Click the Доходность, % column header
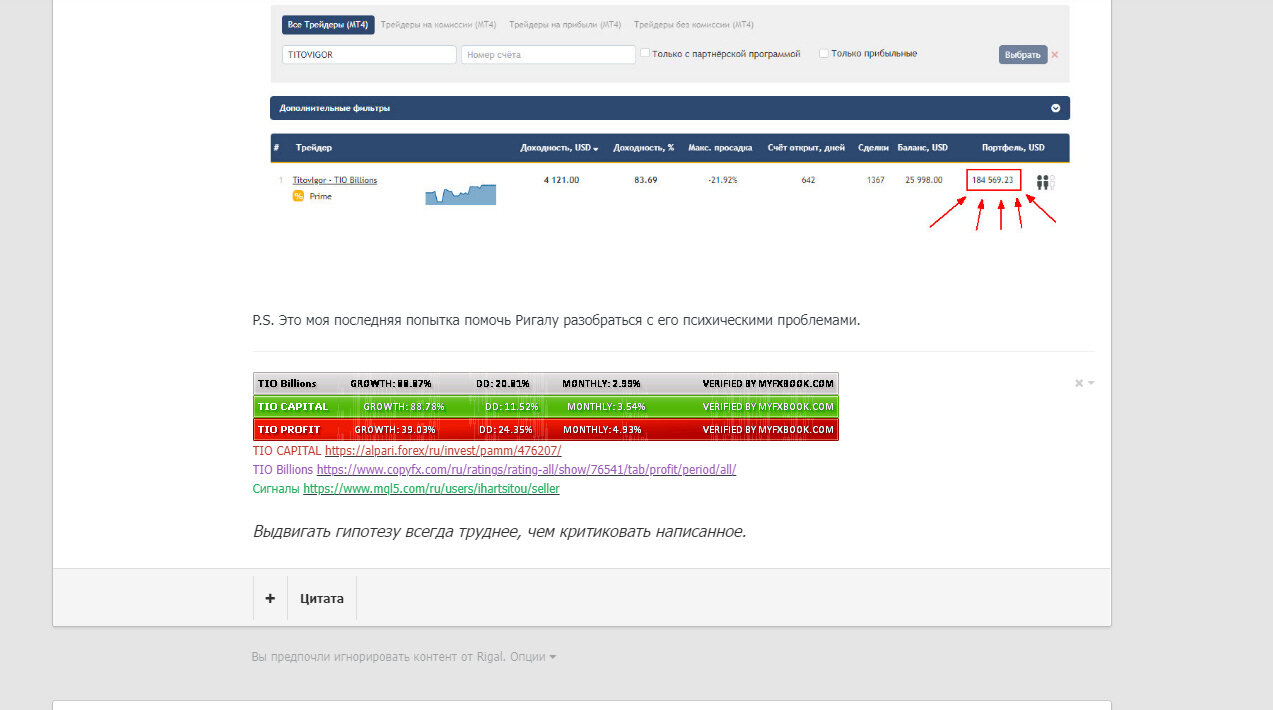Viewport: 1273px width, 710px height. (643, 148)
